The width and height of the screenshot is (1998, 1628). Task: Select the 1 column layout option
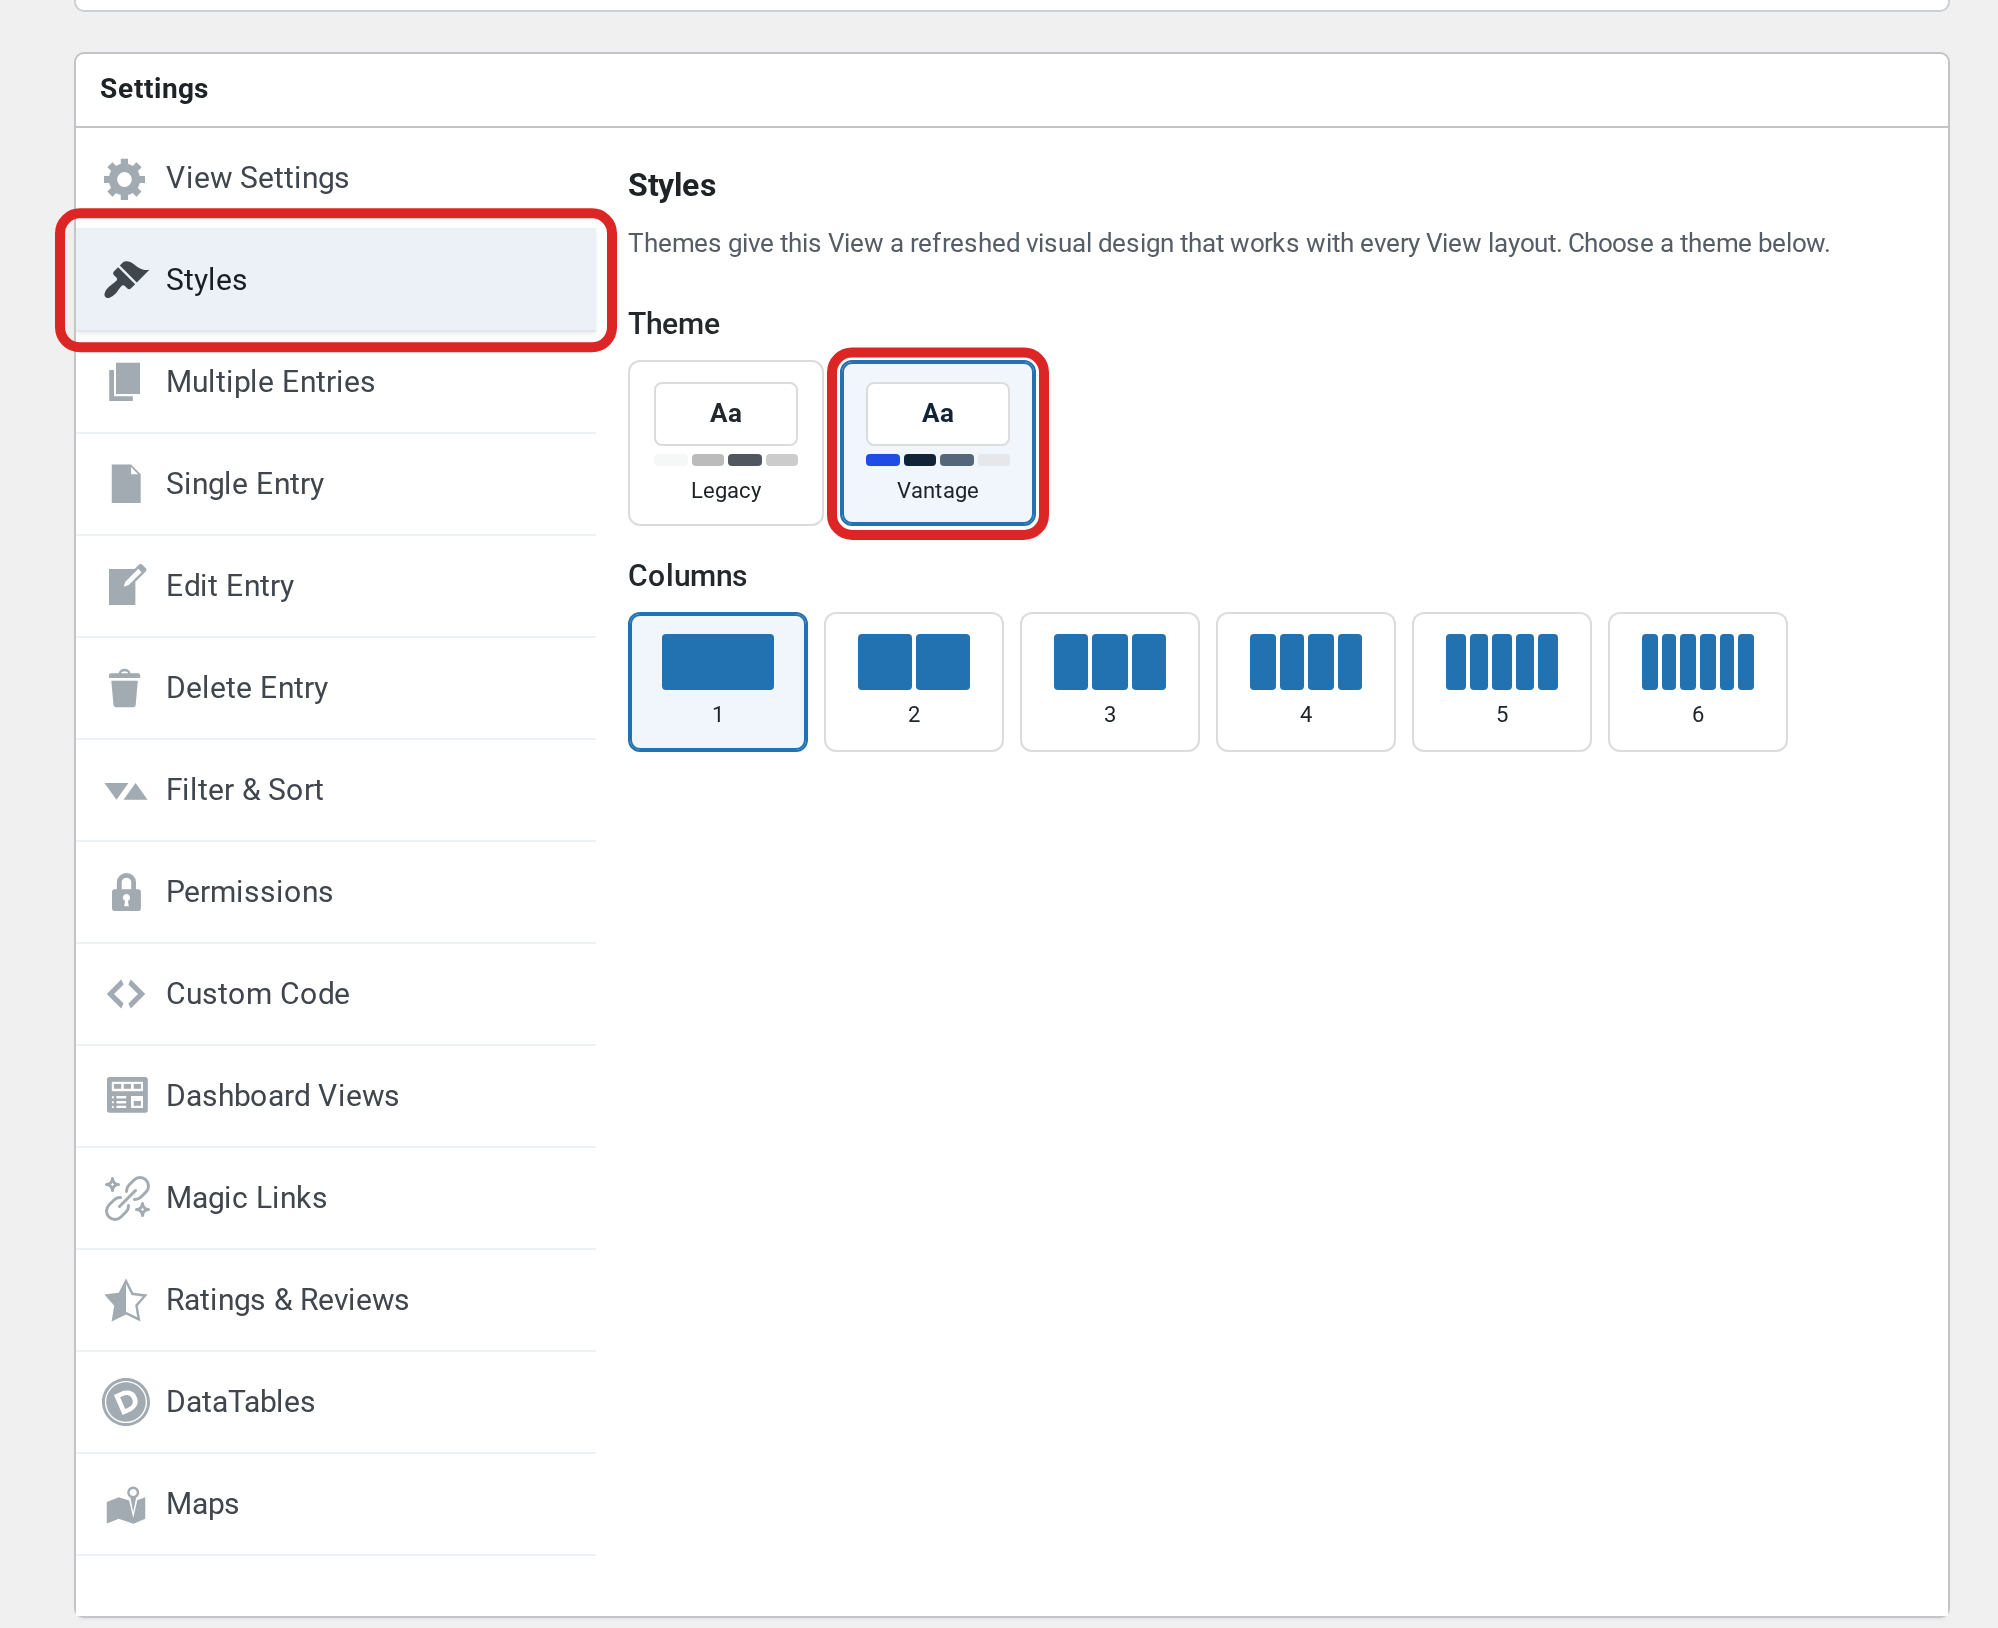point(718,682)
